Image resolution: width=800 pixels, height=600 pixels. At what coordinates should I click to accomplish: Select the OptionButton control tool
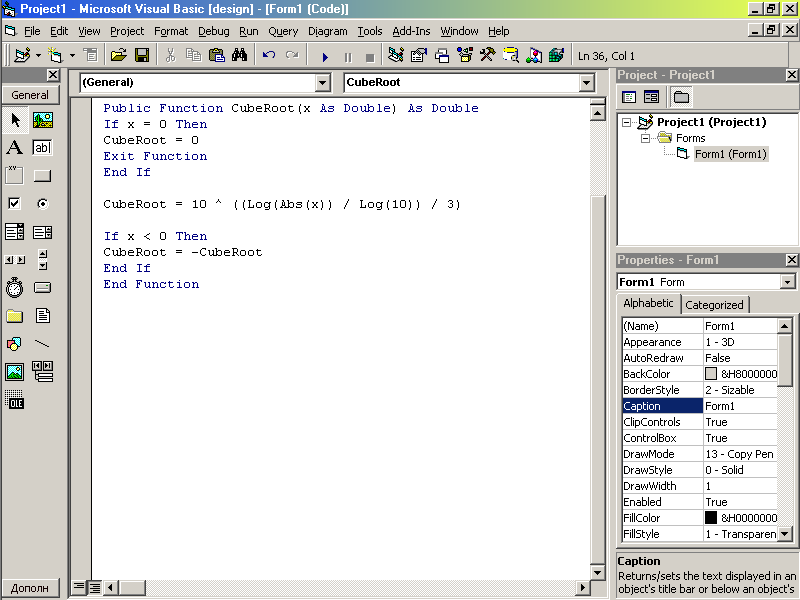[x=43, y=204]
